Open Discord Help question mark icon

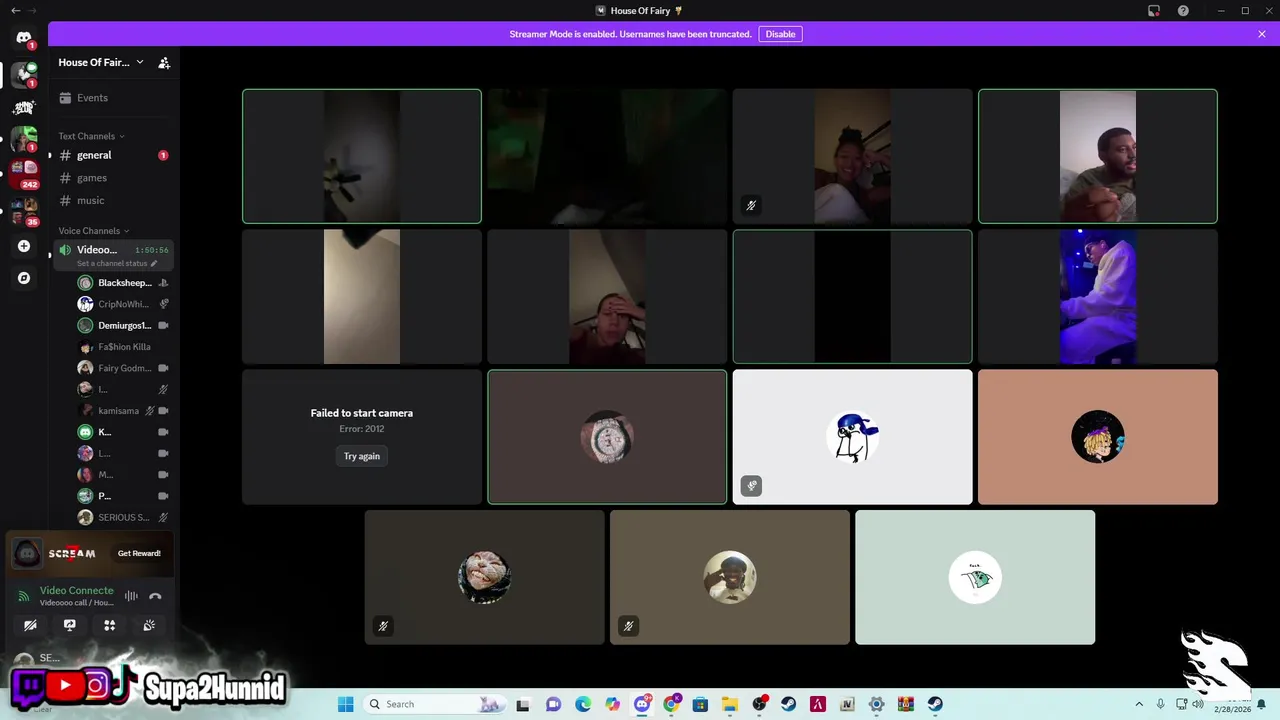(x=1183, y=11)
